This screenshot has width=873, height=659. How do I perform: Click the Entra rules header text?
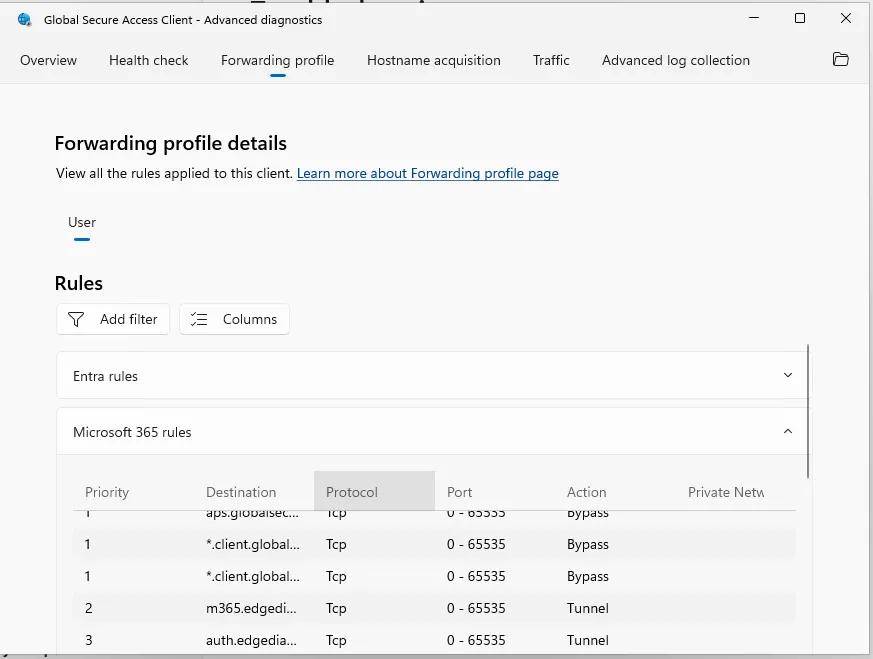point(105,376)
